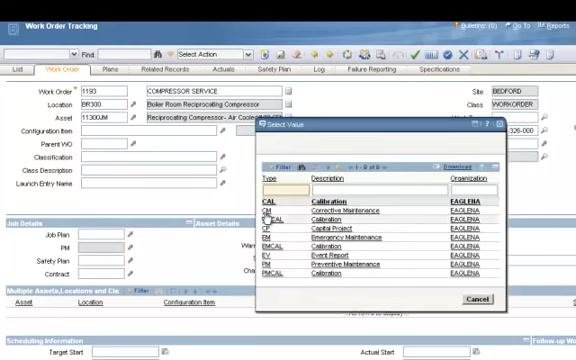Open the Specifications tab
Image resolution: width=576 pixels, height=360 pixels.
pyautogui.click(x=439, y=69)
